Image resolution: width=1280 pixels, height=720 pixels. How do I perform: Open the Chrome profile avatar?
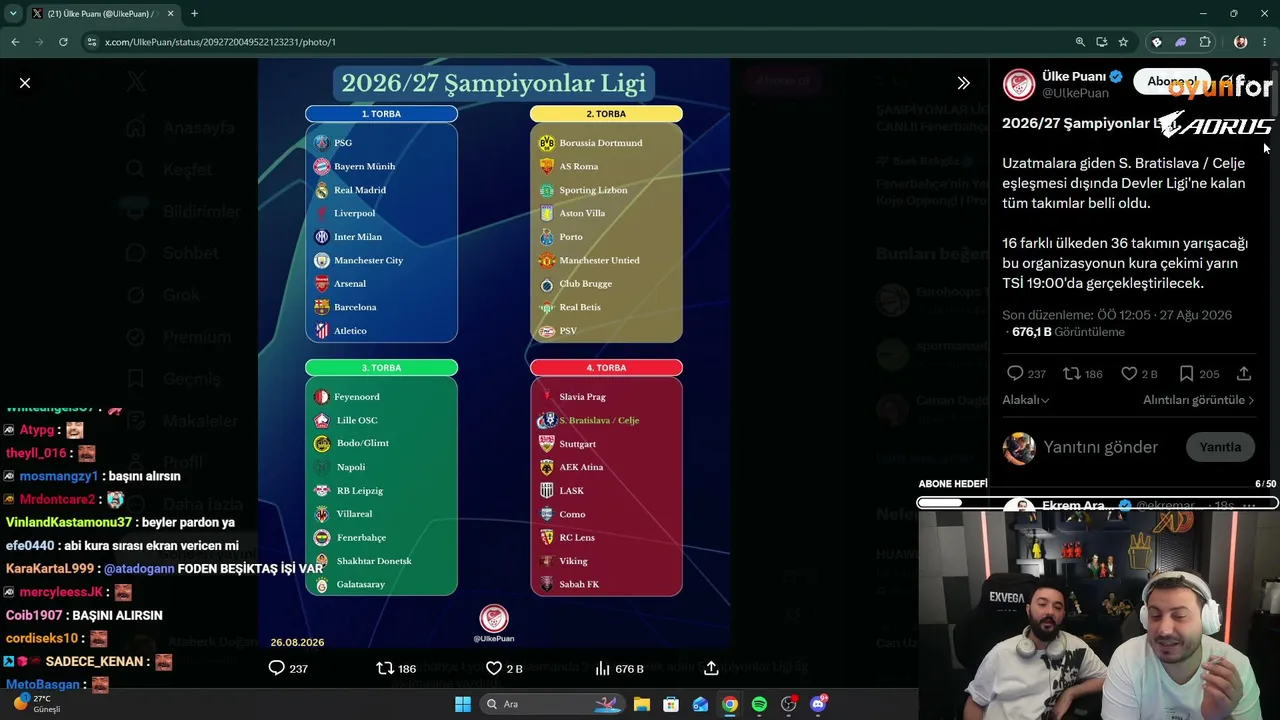click(1241, 42)
